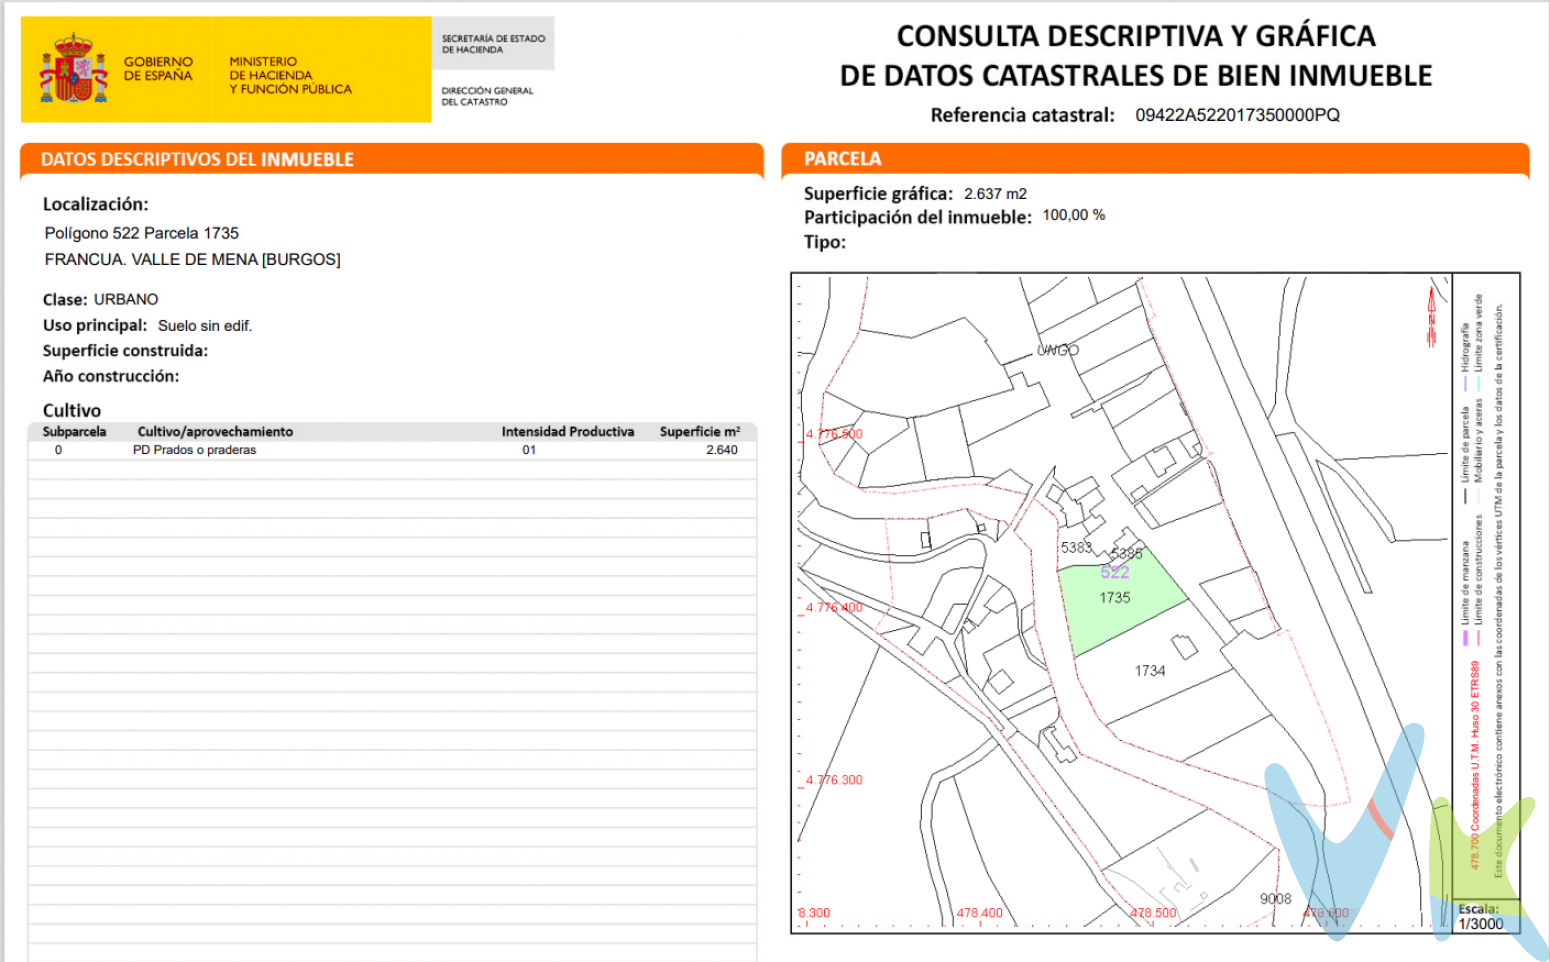Viewport: 1550px width, 962px height.
Task: Click the 'CONSULTA DESCRIPTIVA Y GRÁFICA' title
Action: [1136, 36]
